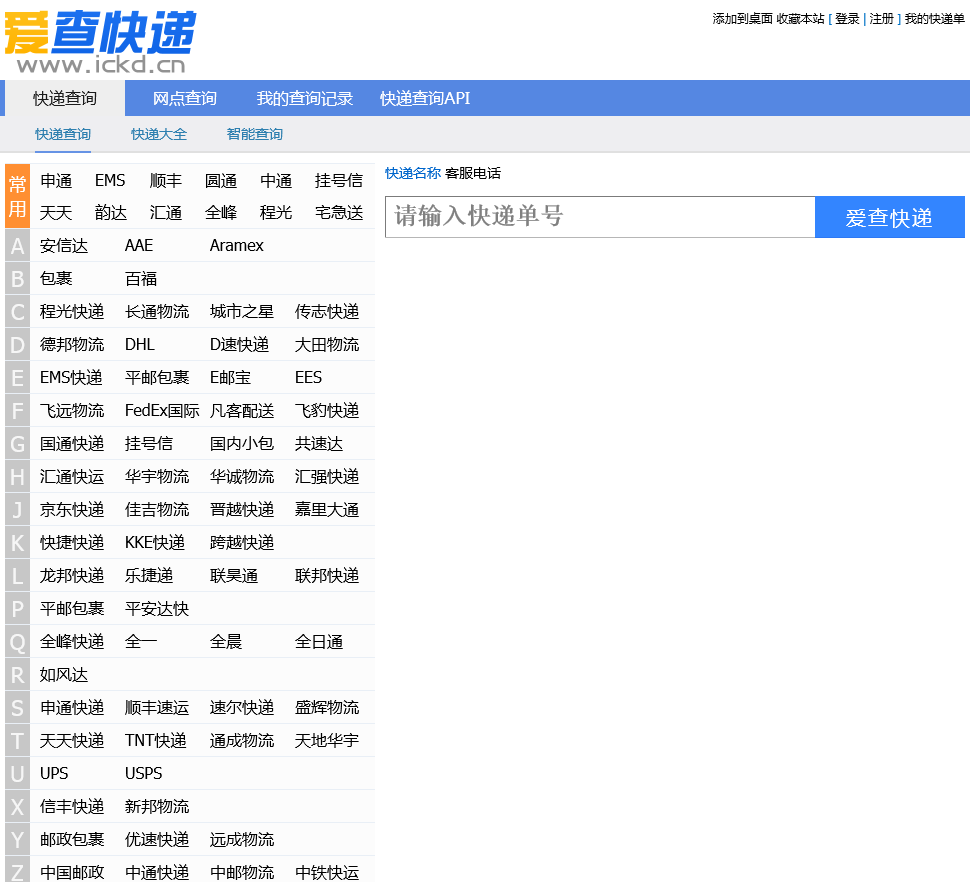Select 飞豹快递 courier
The width and height of the screenshot is (970, 882).
pos(327,411)
